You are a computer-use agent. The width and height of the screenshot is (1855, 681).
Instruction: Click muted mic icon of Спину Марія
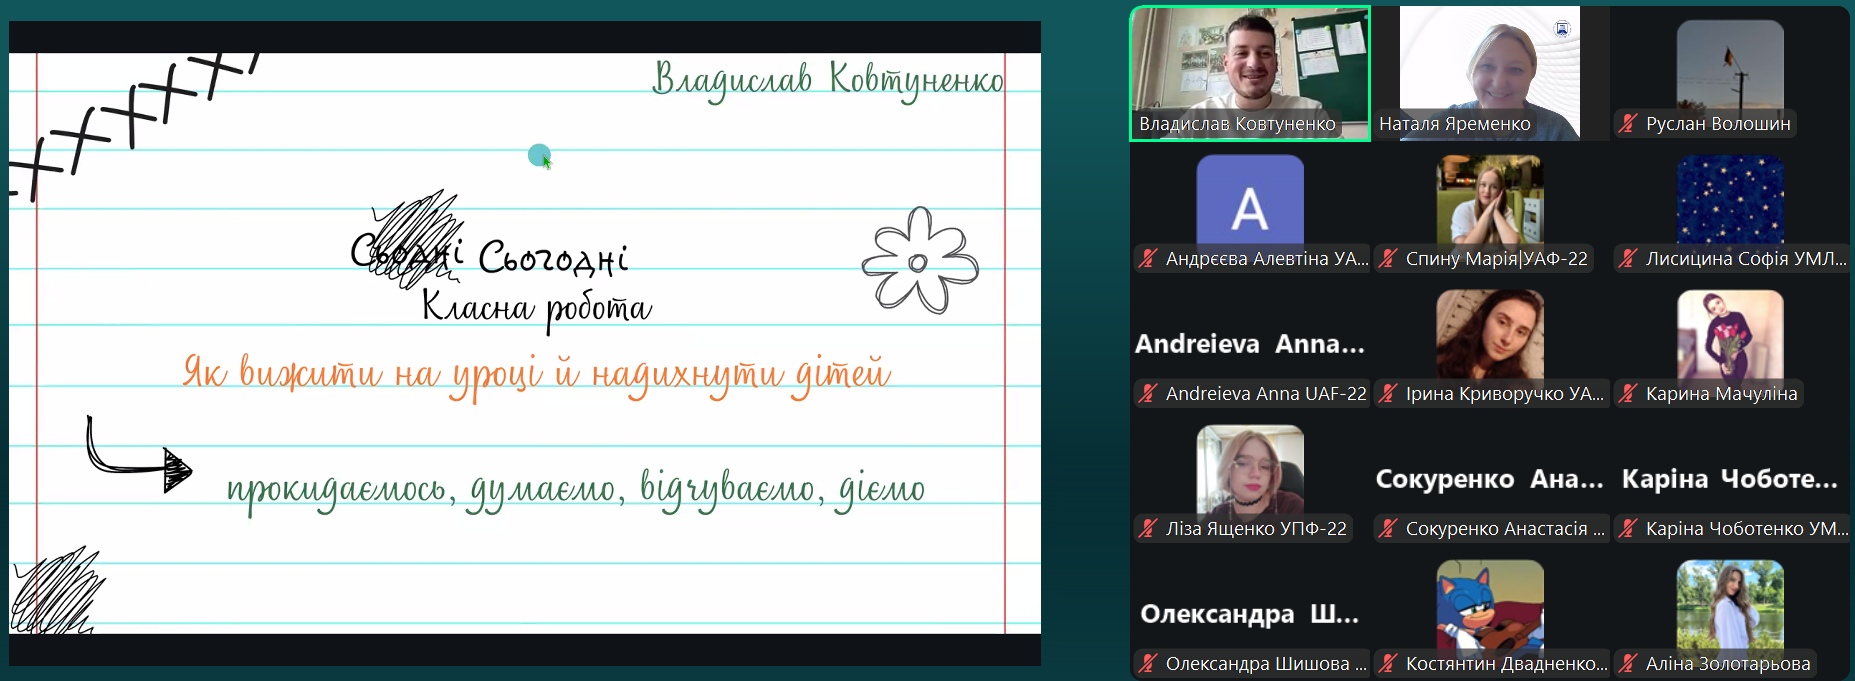coord(1388,259)
